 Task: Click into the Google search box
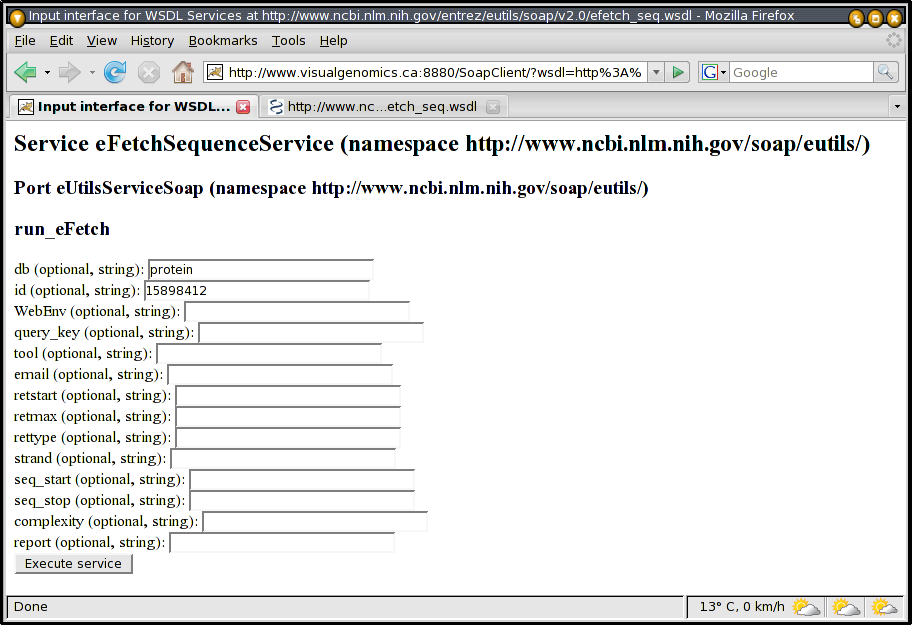pyautogui.click(x=800, y=72)
